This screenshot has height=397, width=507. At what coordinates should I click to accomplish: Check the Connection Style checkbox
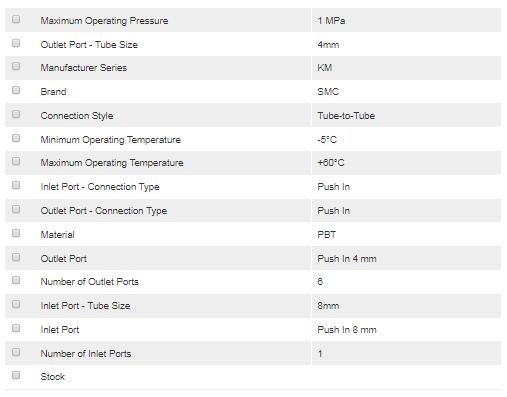(x=16, y=114)
